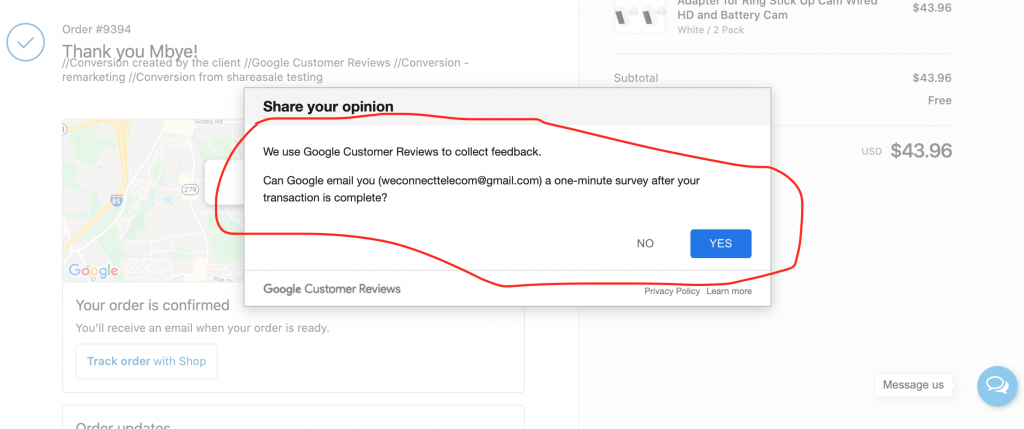Click the Your order is confirmed heading

pyautogui.click(x=152, y=305)
